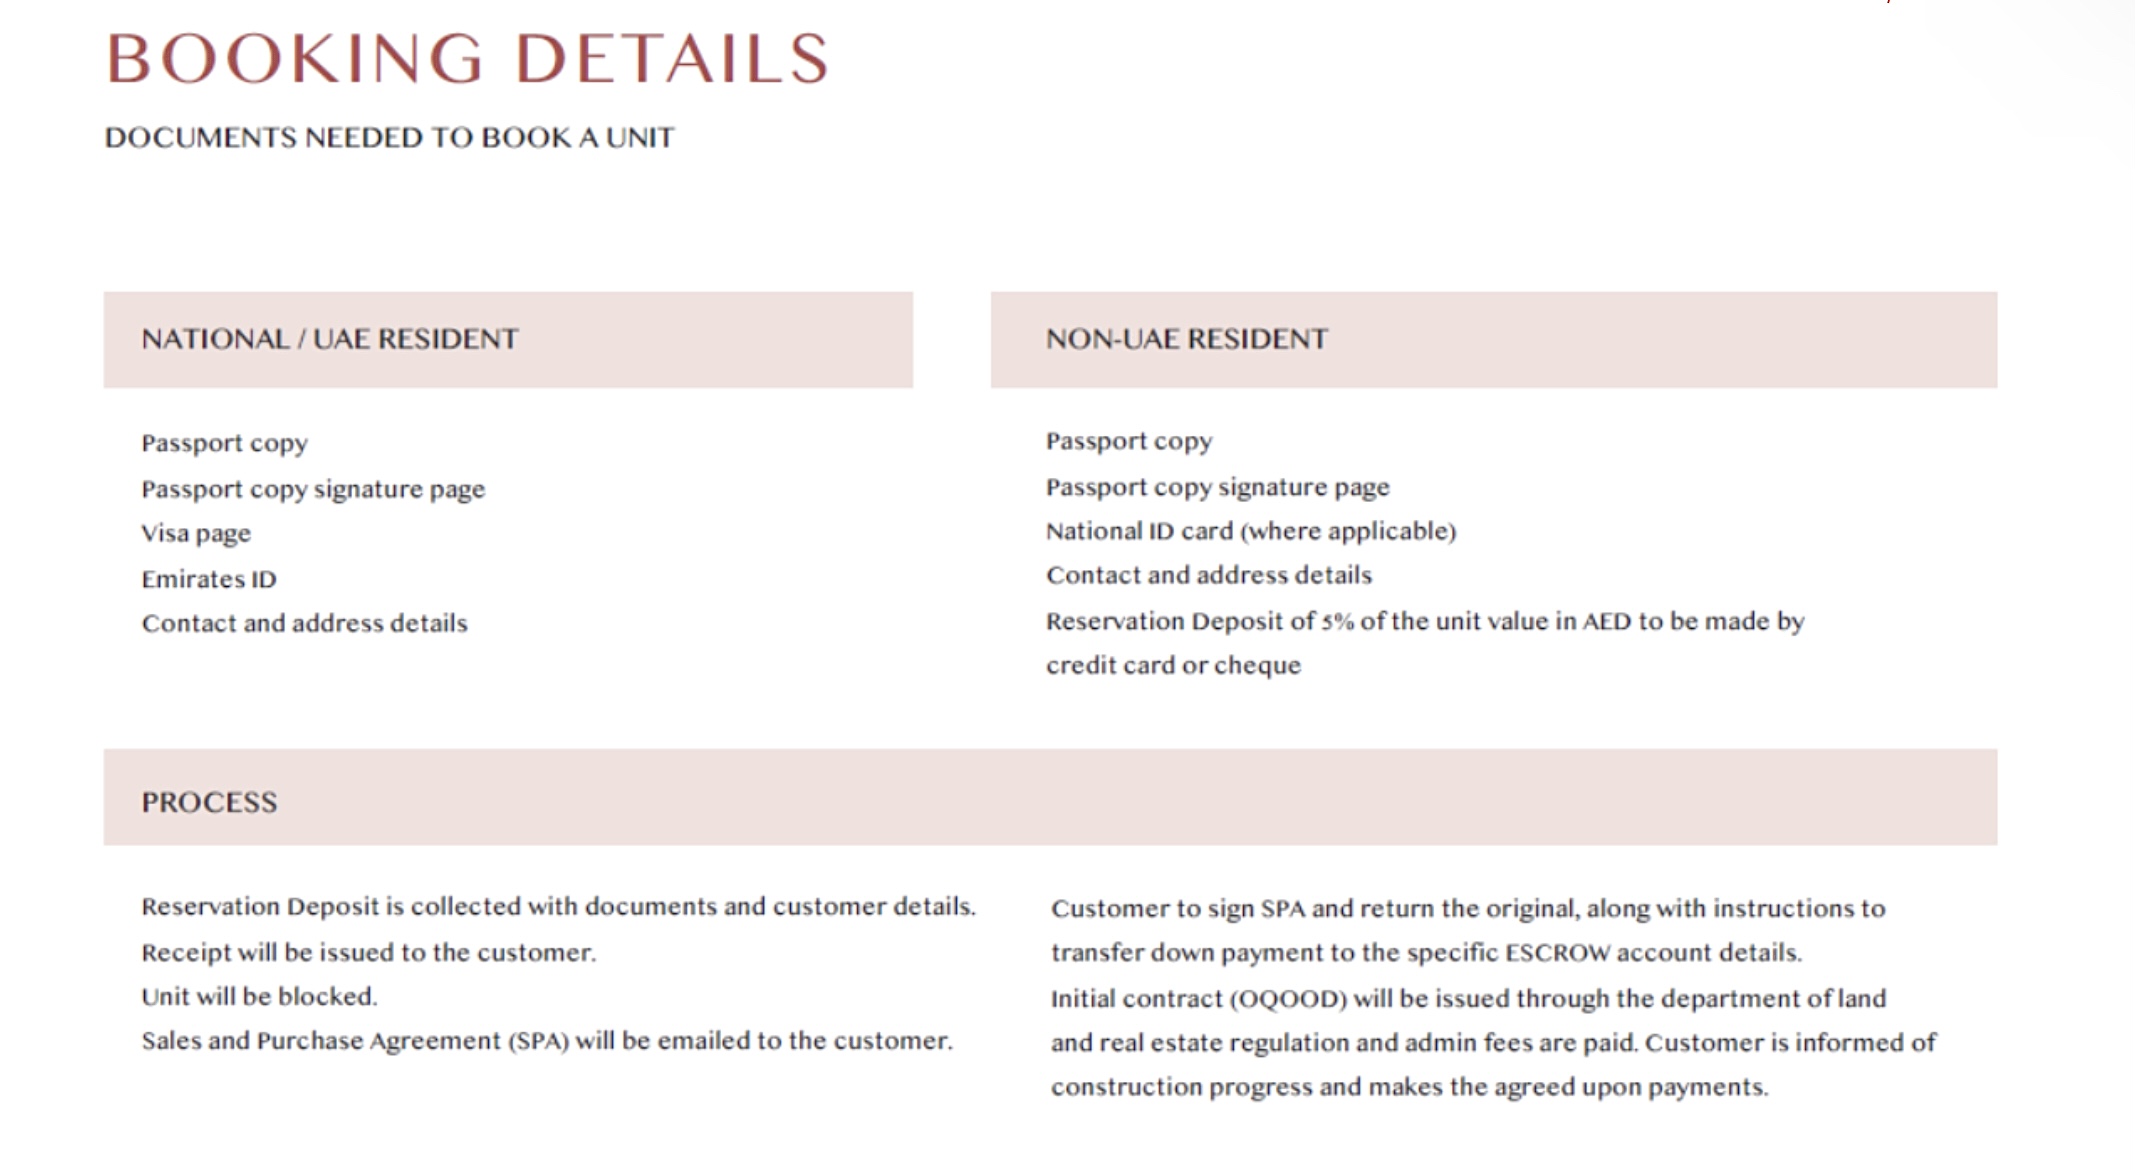Click the PROCESS section header

tap(209, 802)
